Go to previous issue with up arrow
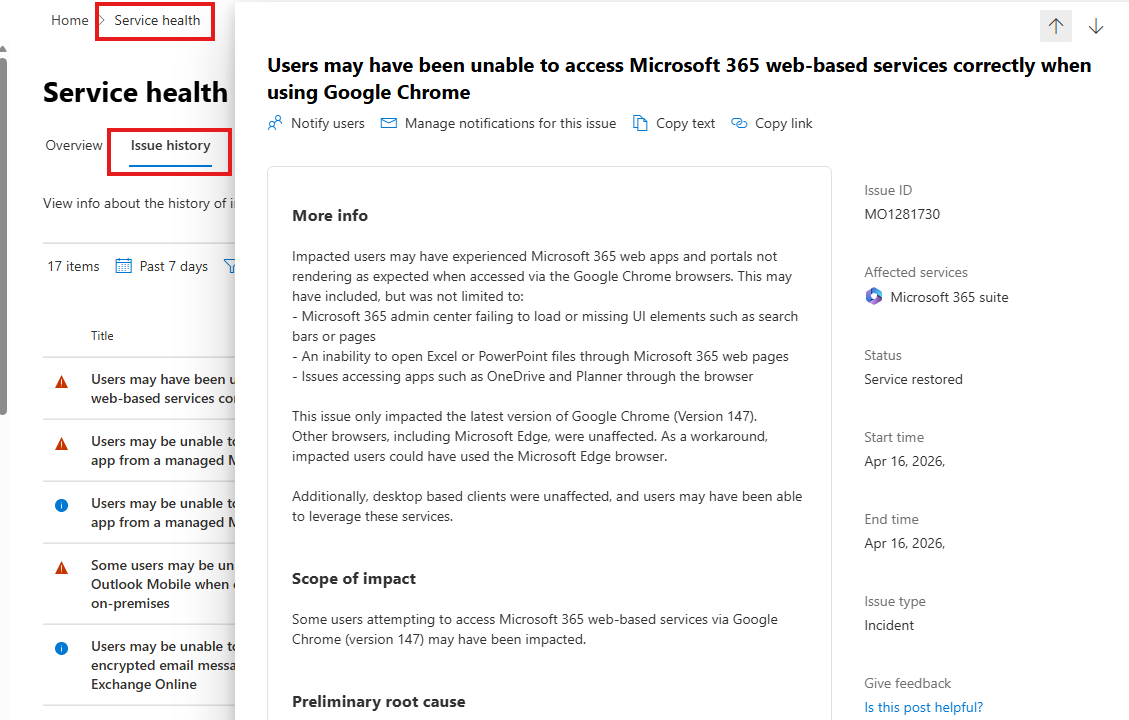 pyautogui.click(x=1056, y=27)
